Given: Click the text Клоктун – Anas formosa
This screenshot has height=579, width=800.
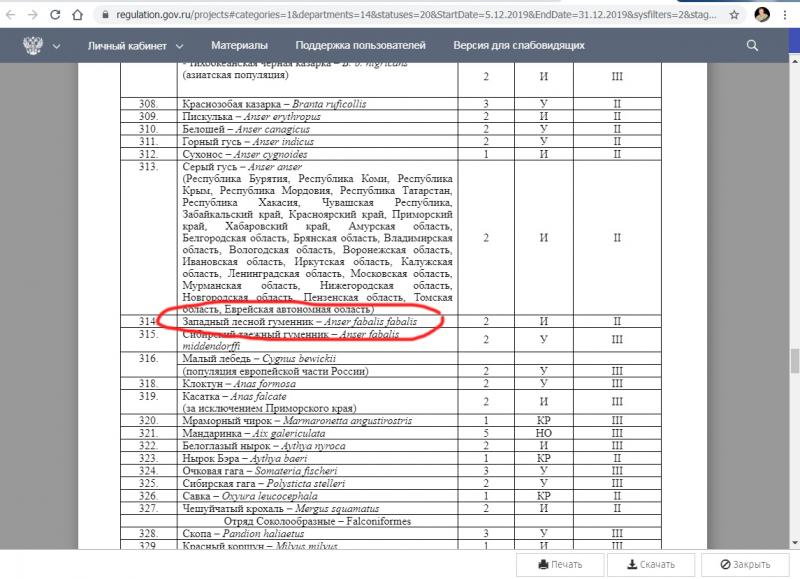Looking at the screenshot, I should (x=239, y=384).
